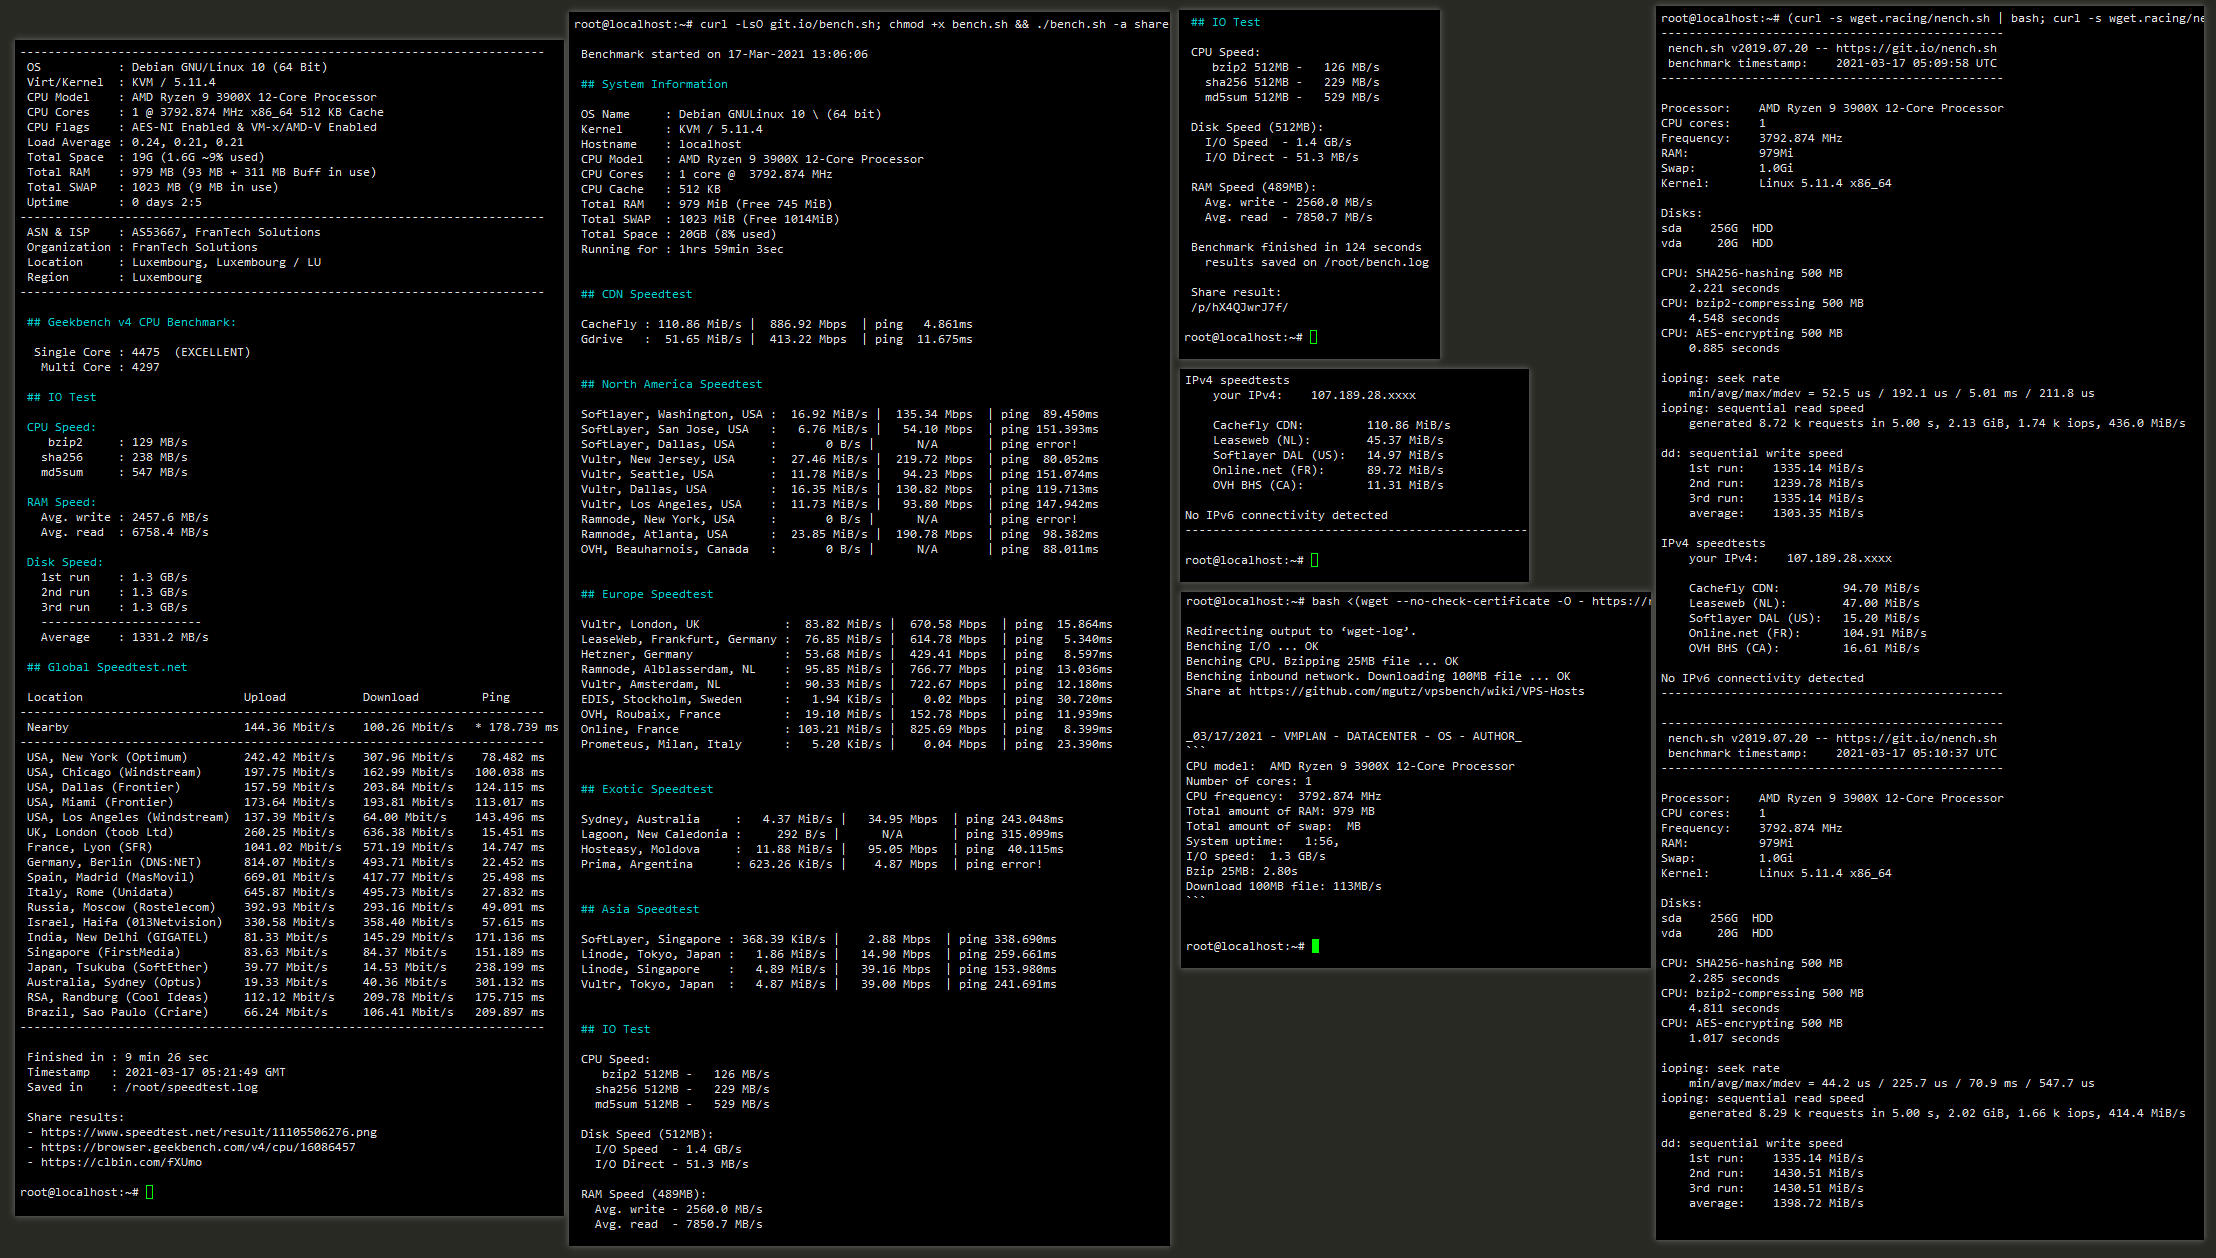Click 'Download 100MB file: 113MB/s' line
2216x1258 pixels.
pos(1284,886)
